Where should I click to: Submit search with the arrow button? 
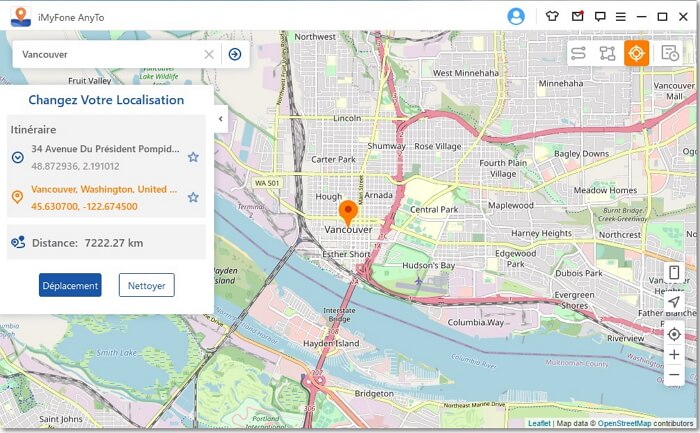point(235,54)
